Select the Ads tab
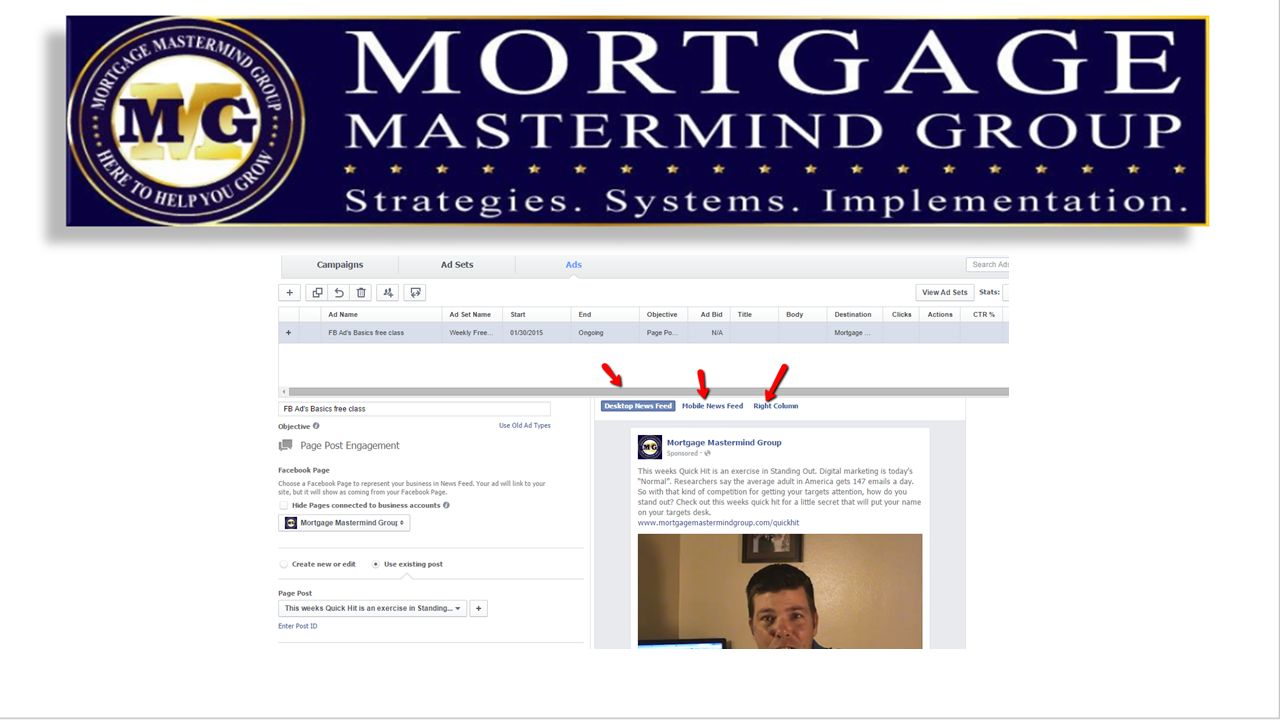Screen dimensions: 1280x720 [573, 265]
